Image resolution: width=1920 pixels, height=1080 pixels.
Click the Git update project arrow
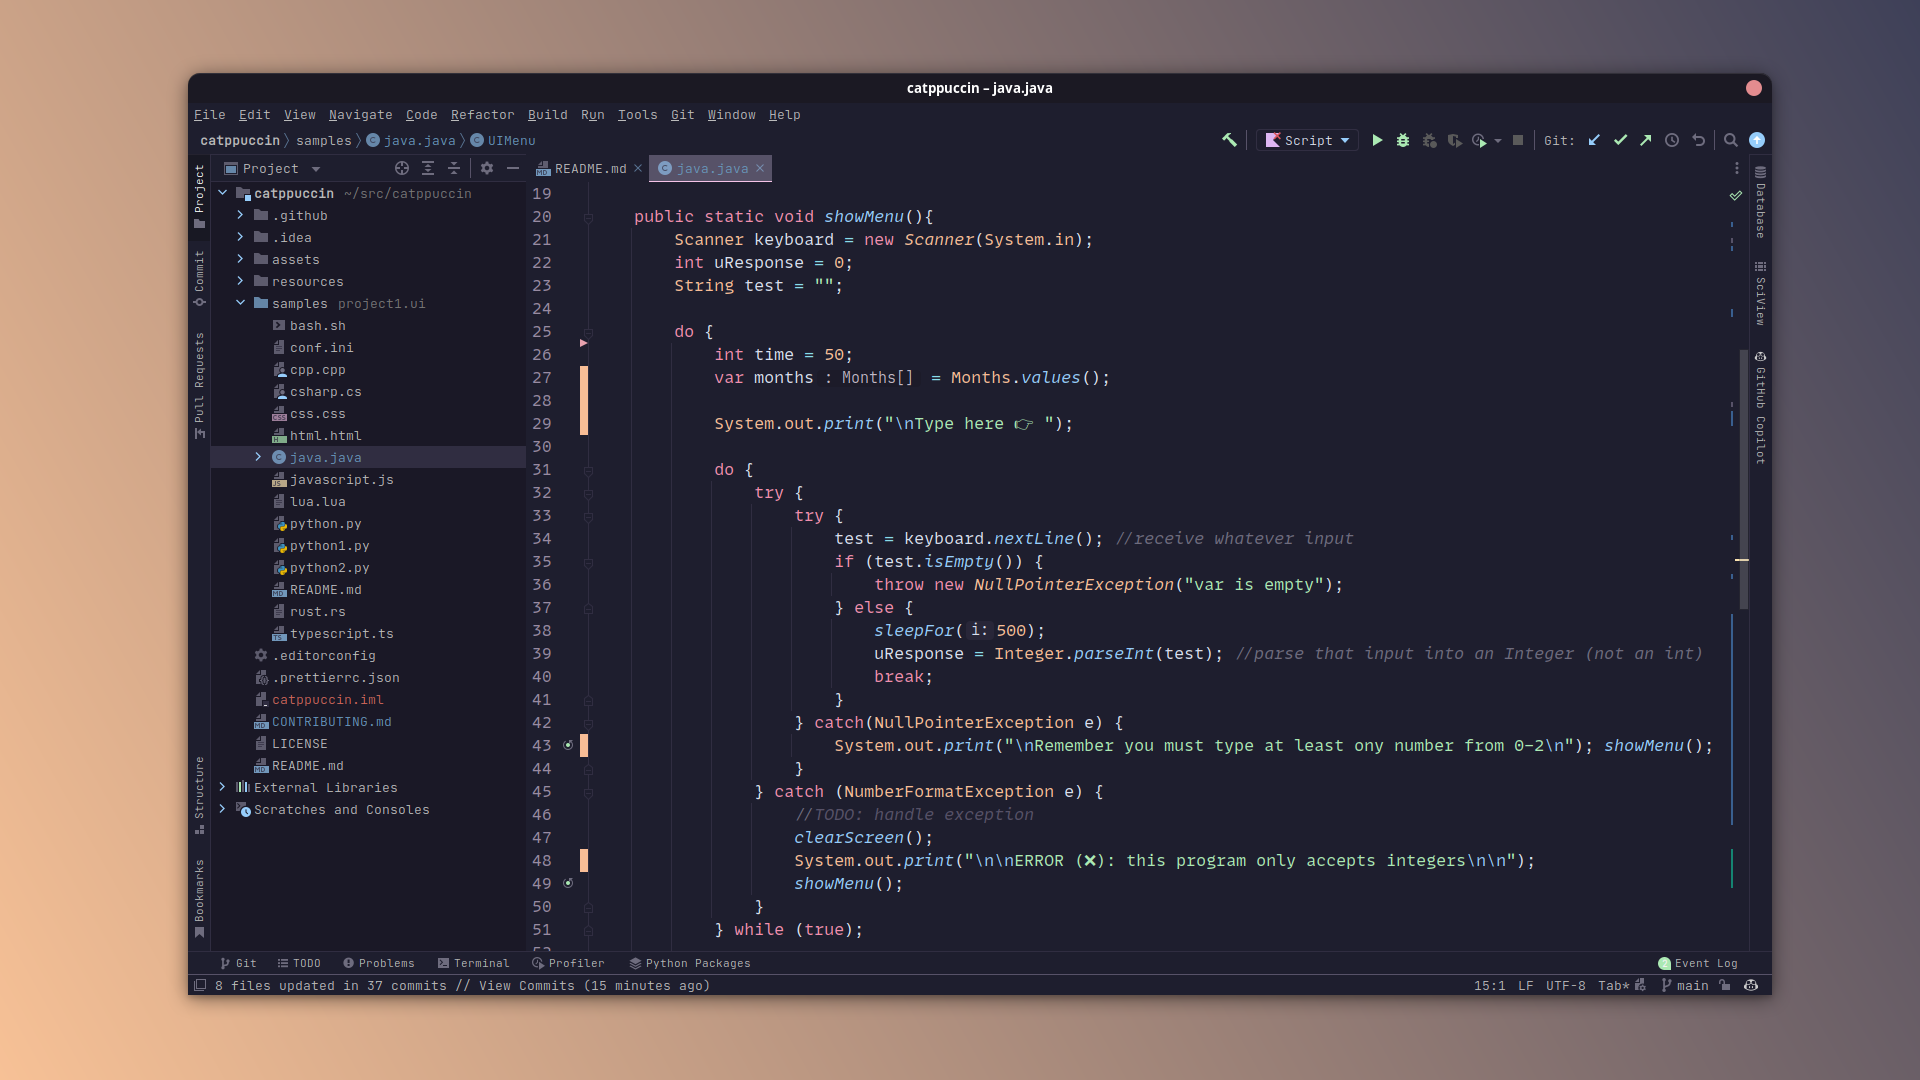pyautogui.click(x=1594, y=140)
